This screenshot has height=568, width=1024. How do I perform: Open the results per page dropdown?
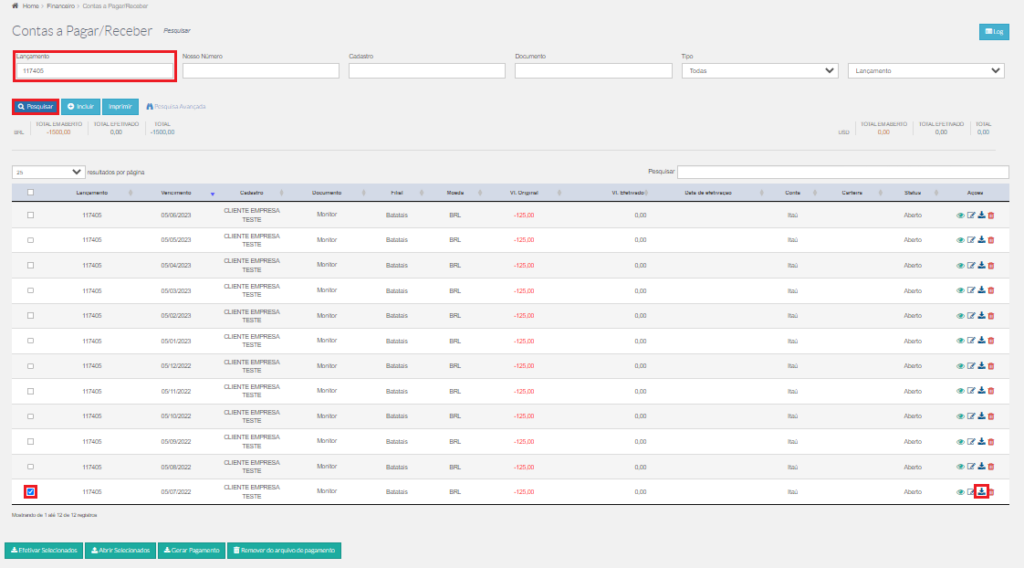48,172
